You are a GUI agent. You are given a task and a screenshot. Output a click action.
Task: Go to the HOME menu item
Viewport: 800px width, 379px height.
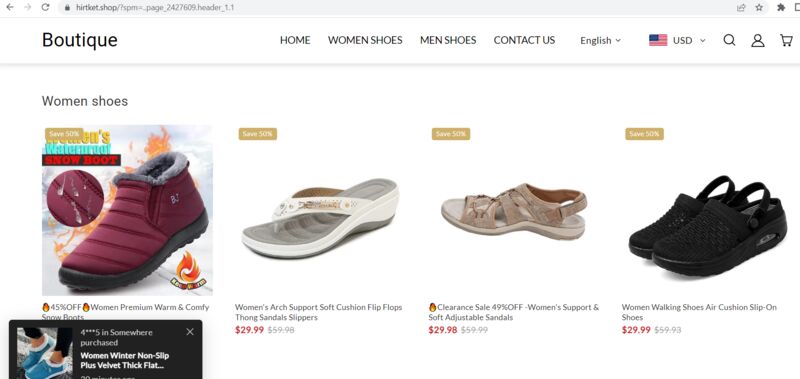295,40
